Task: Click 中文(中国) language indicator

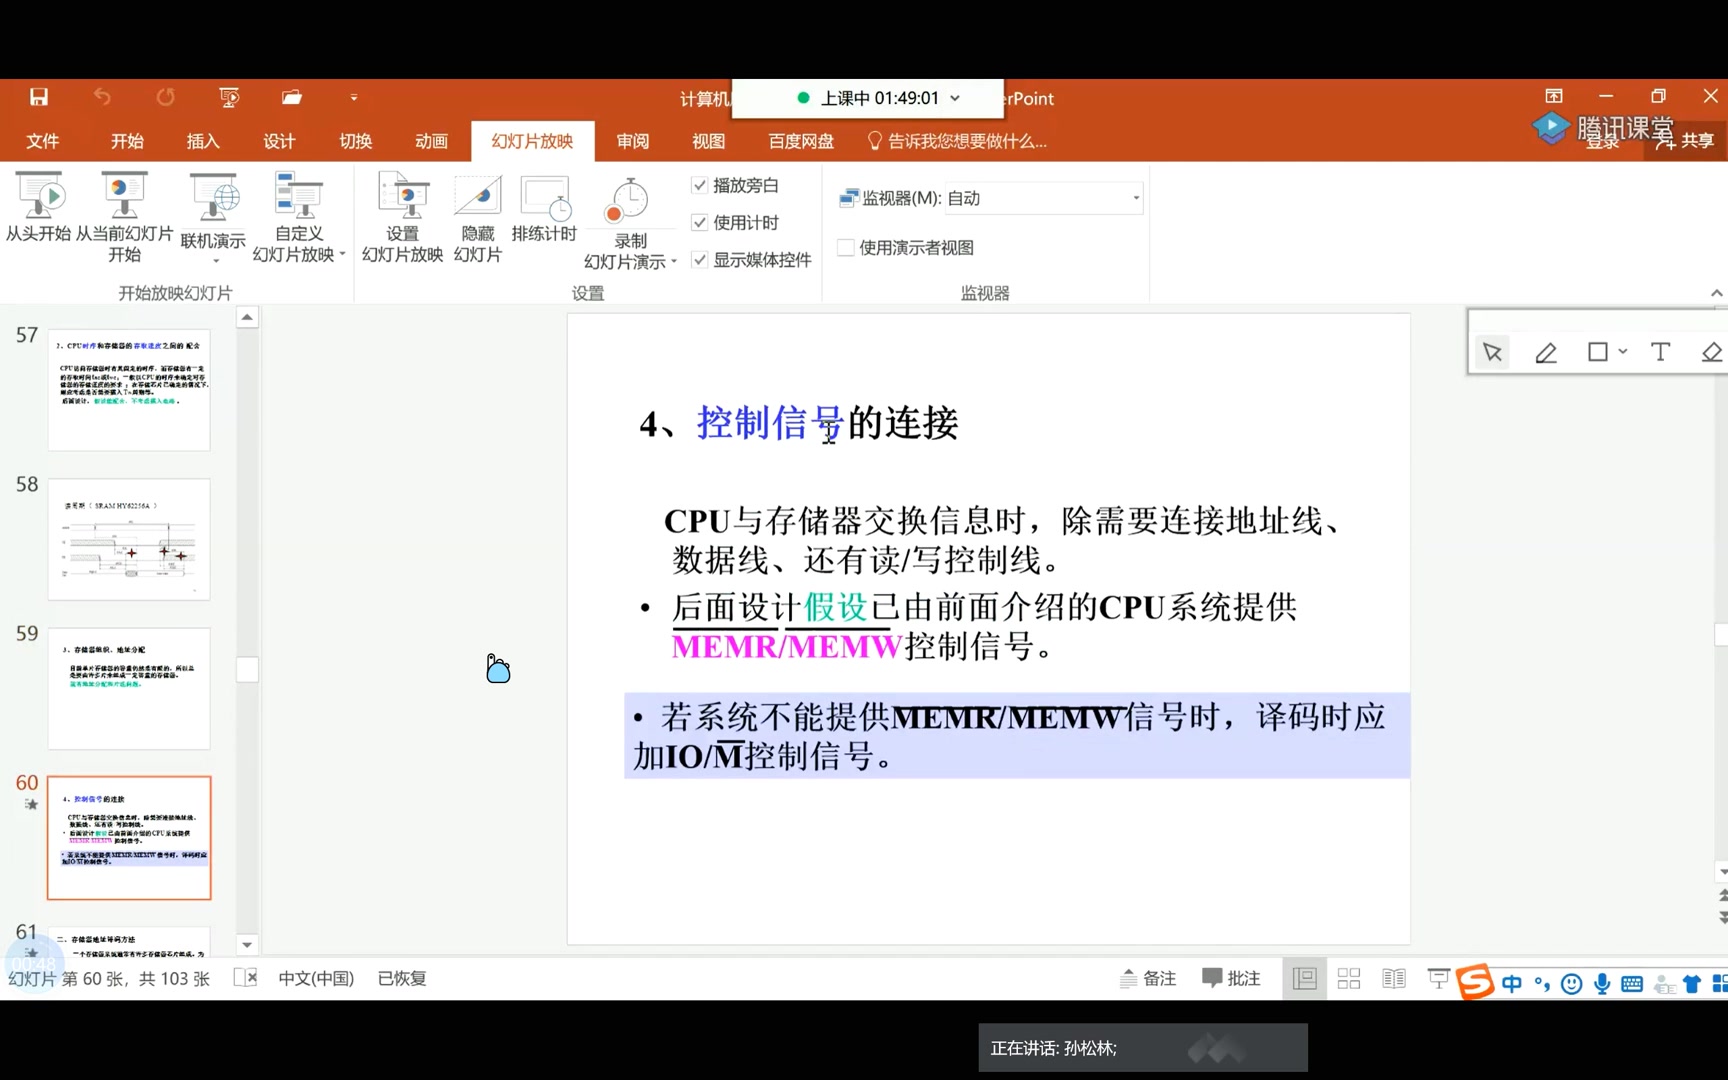Action: [x=316, y=978]
